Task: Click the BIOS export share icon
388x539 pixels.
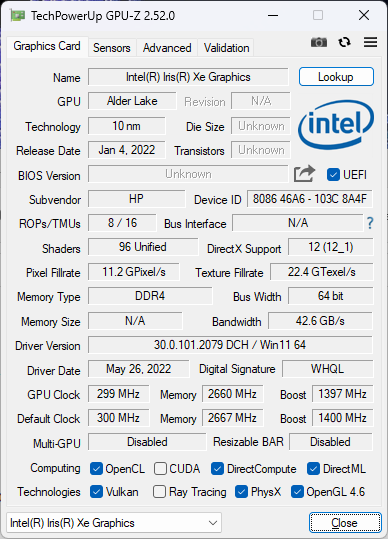Action: [304, 174]
